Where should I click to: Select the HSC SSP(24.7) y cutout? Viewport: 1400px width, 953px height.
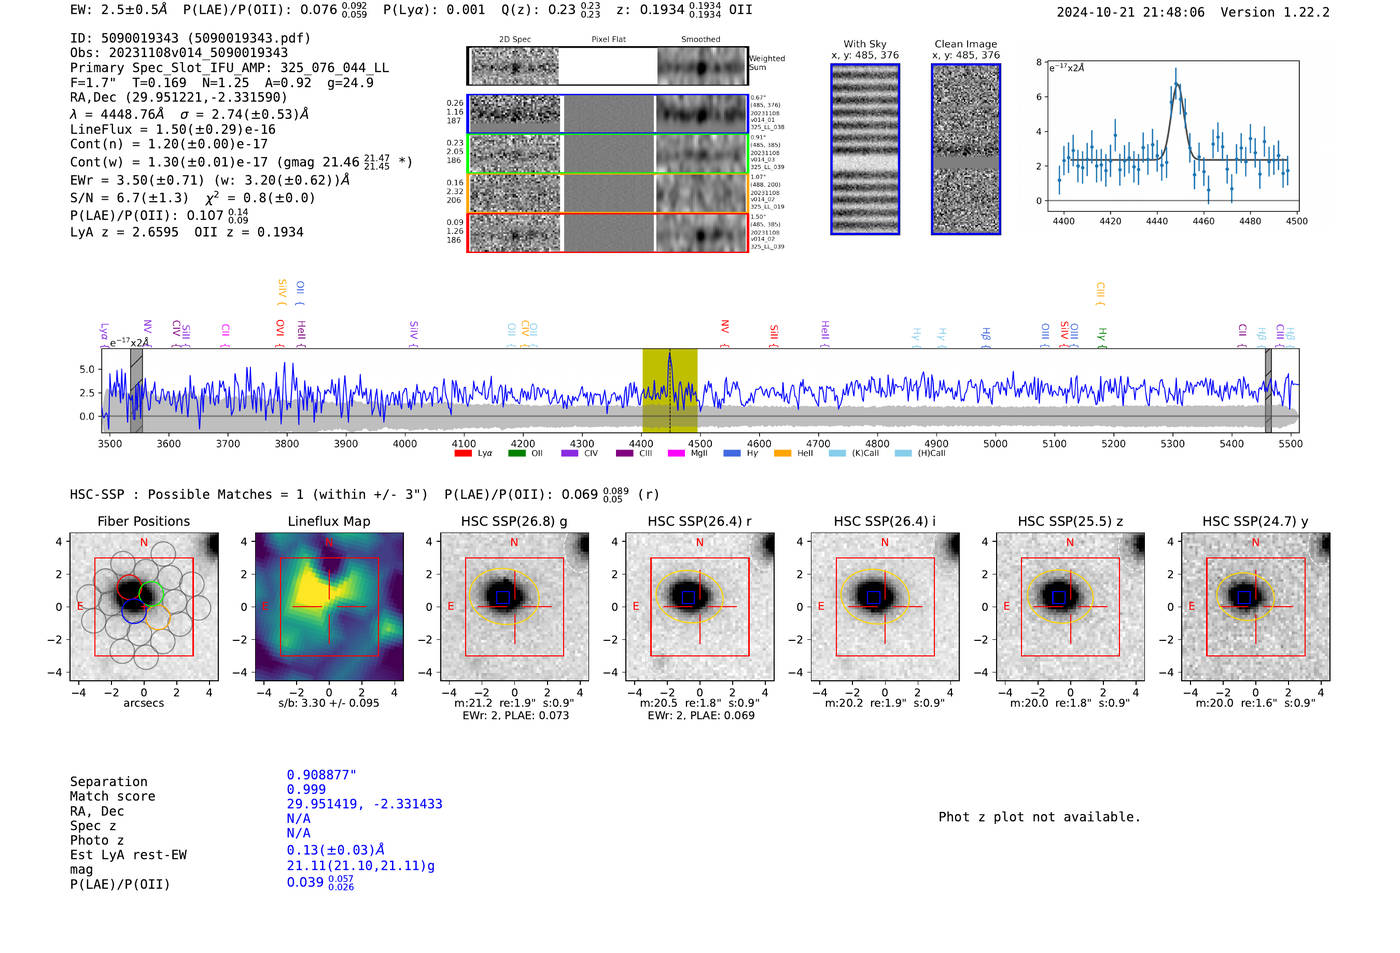(x=1256, y=607)
